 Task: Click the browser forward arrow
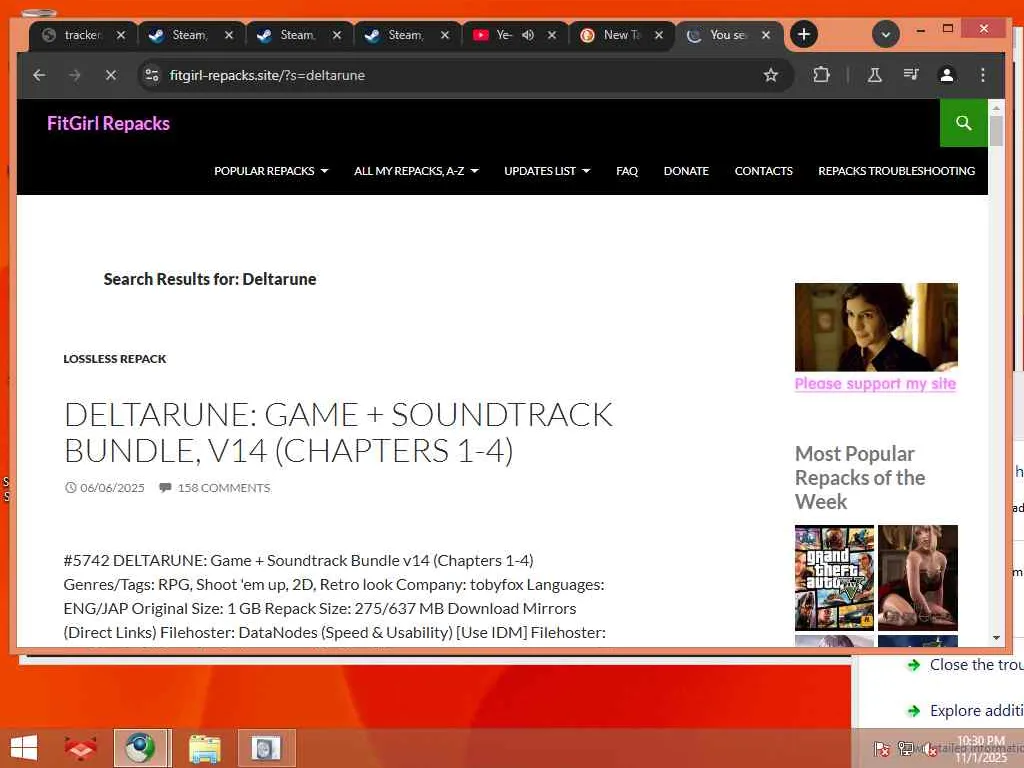[x=75, y=75]
